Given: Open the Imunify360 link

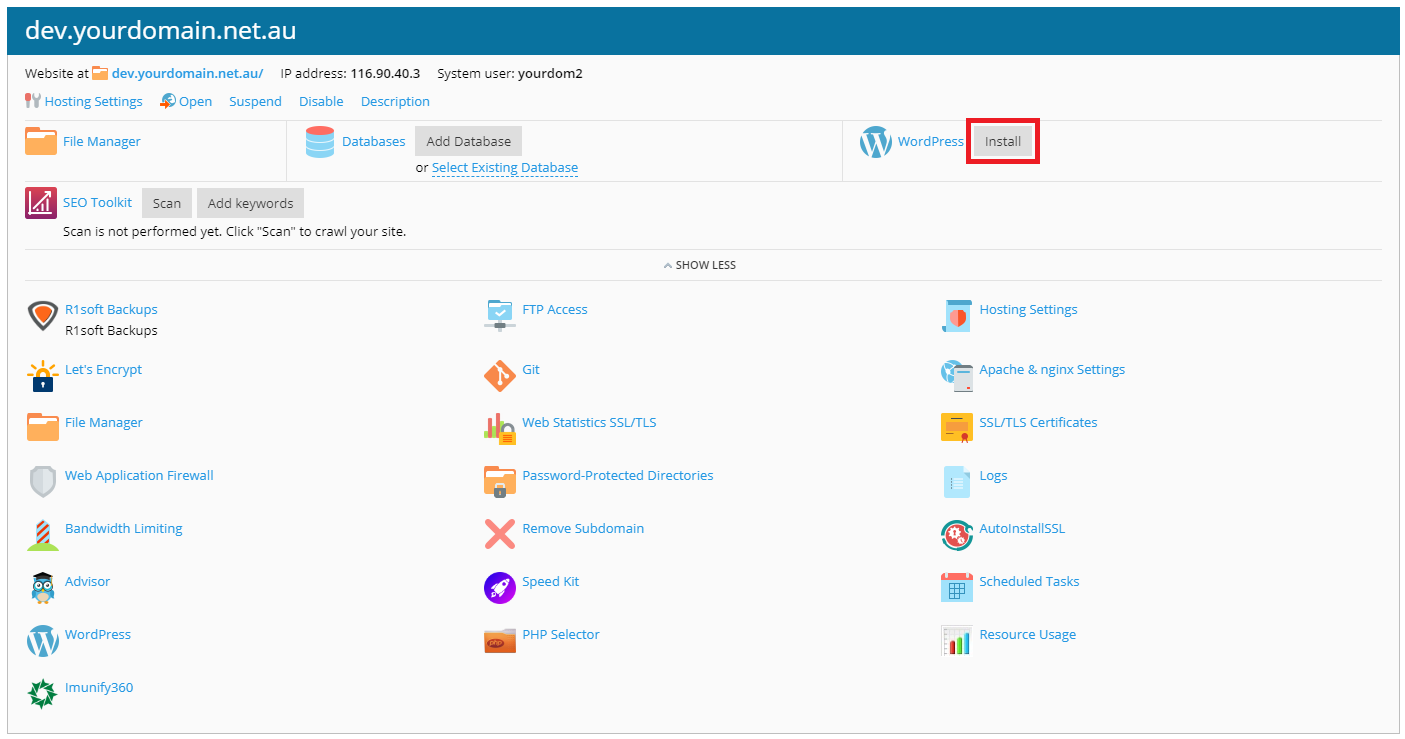Looking at the screenshot, I should click(99, 687).
